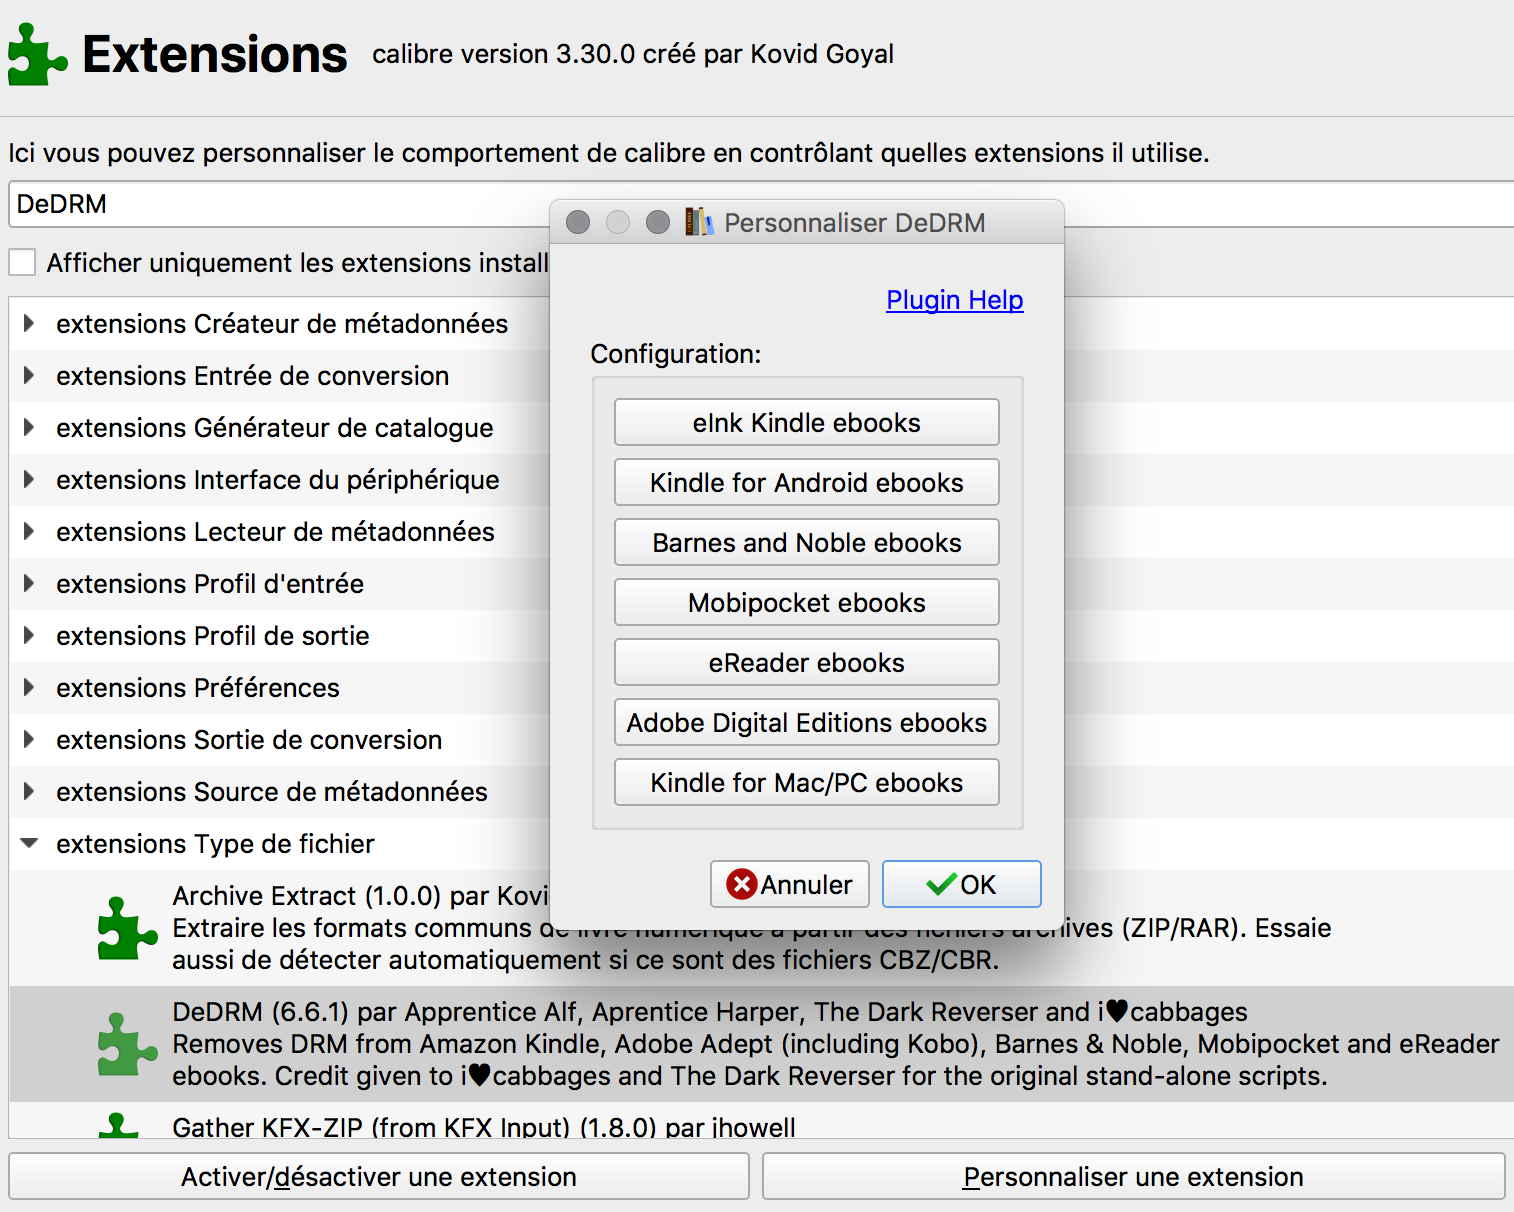
Task: Select 'extensions Interface du périphérique' row
Action: [280, 479]
